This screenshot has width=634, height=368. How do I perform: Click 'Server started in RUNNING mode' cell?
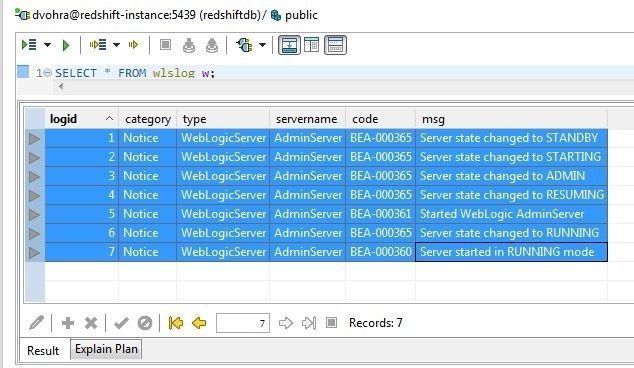[x=511, y=252]
